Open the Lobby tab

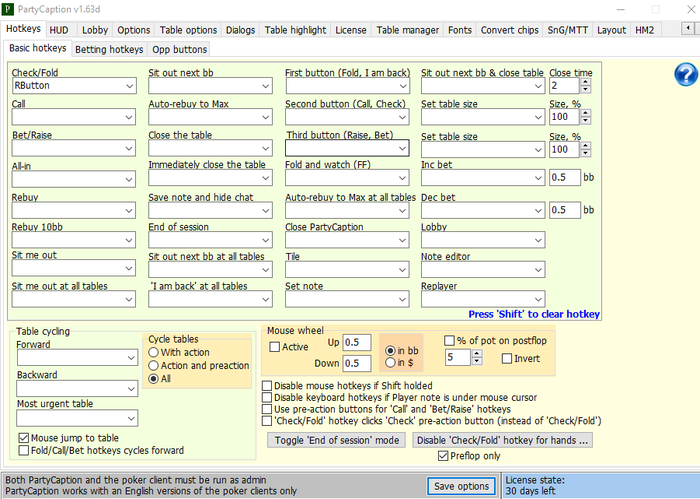95,30
